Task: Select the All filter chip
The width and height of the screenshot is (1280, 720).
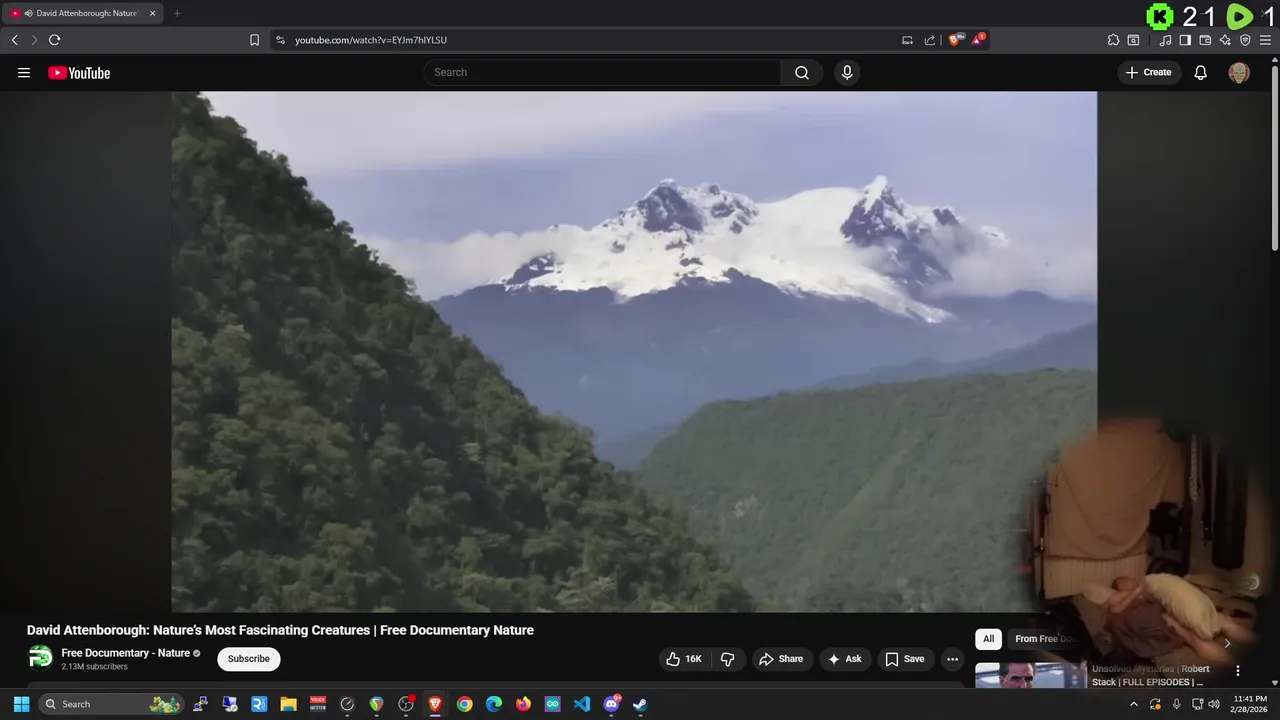Action: (988, 639)
